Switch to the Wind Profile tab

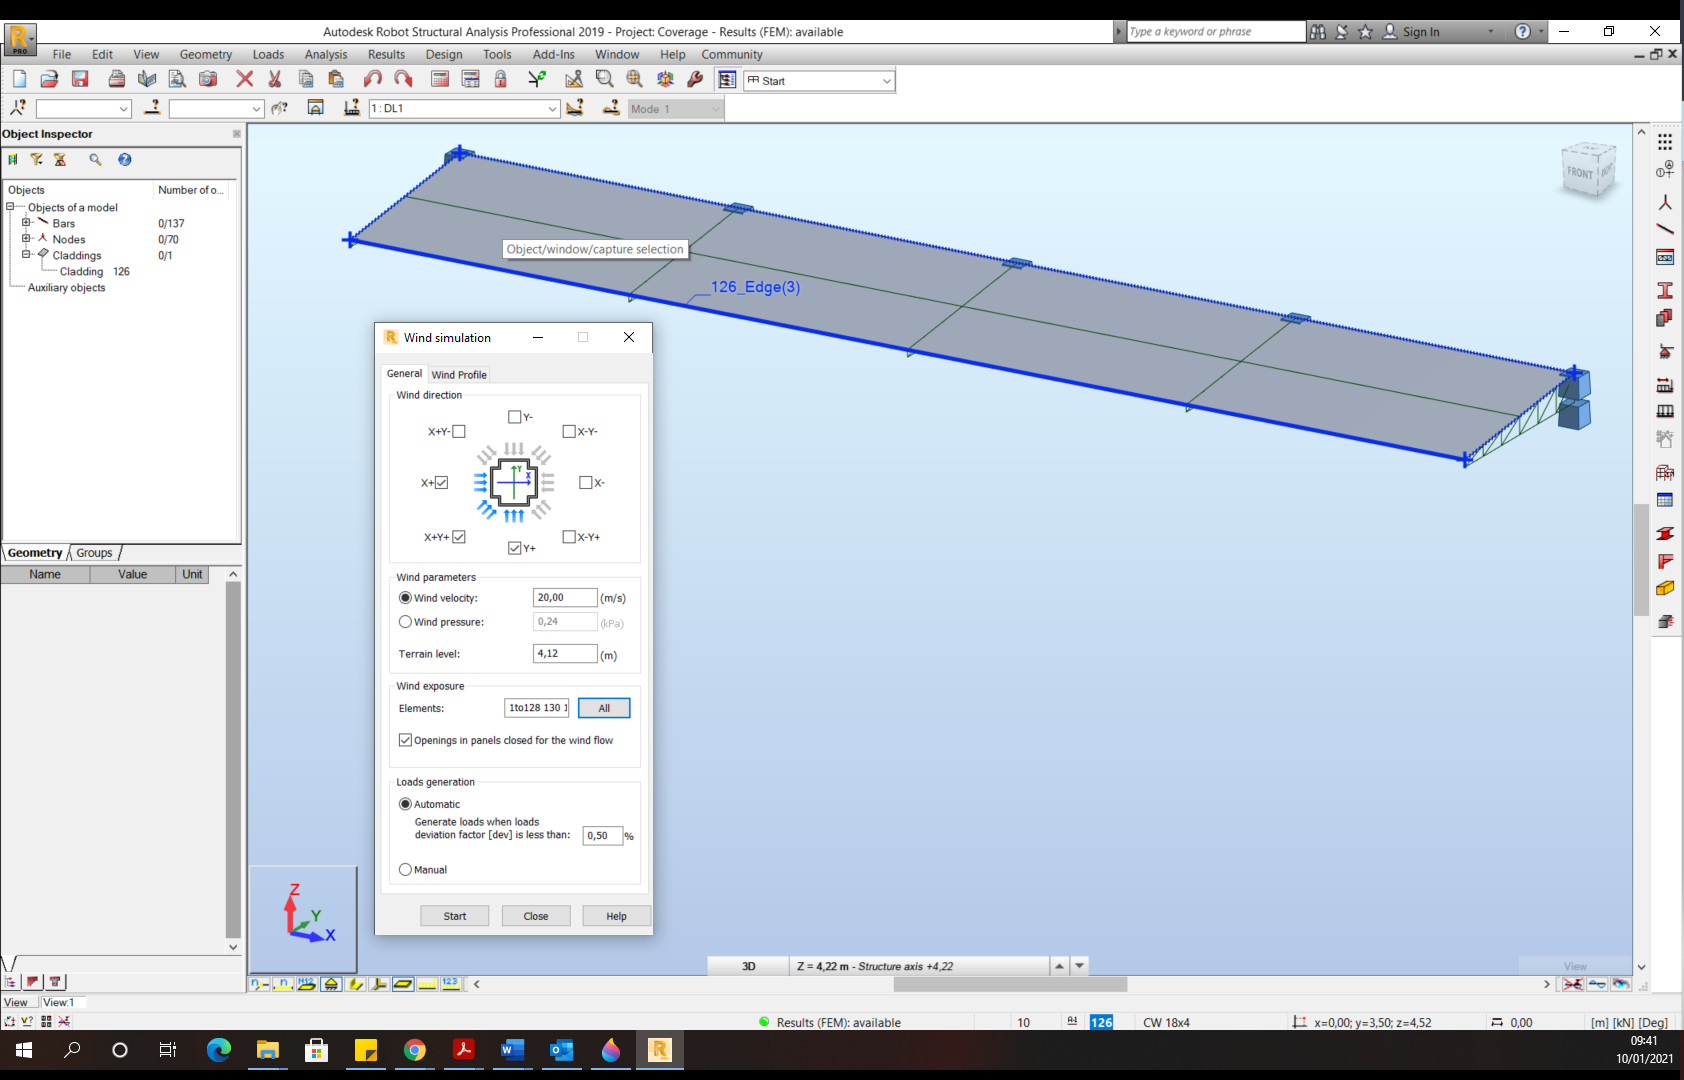[459, 374]
